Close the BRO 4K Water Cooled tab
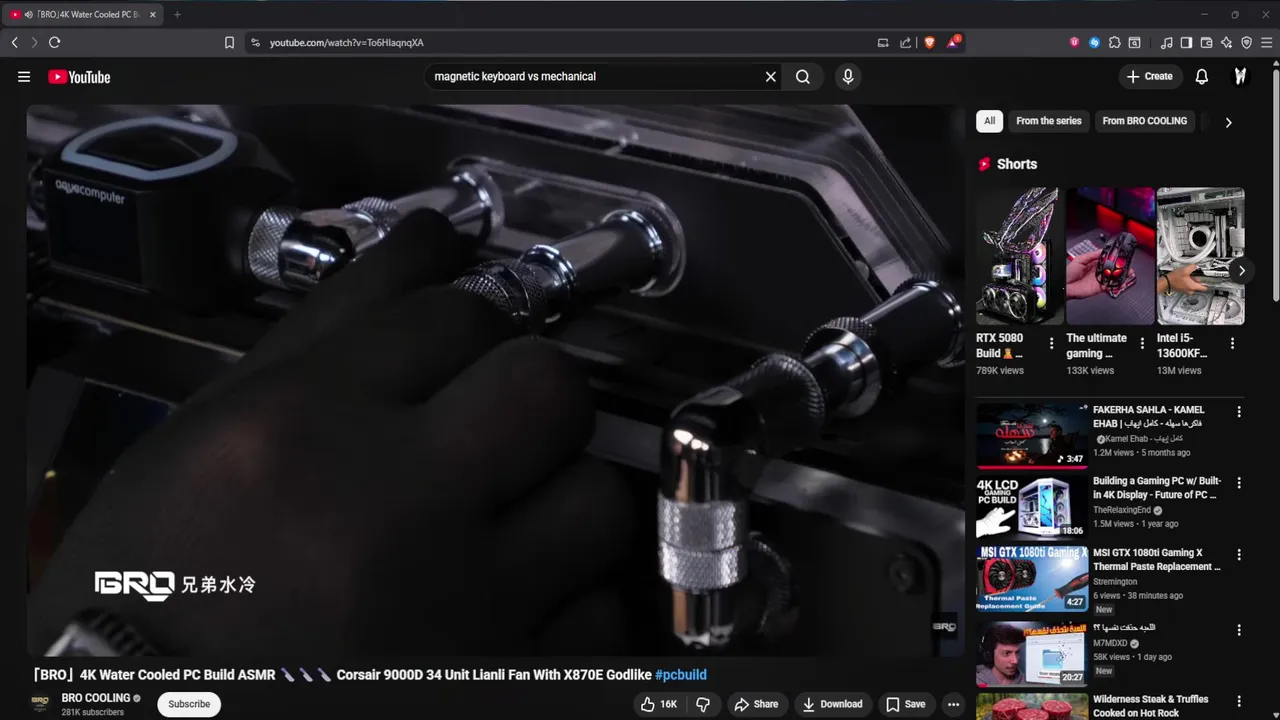The height and width of the screenshot is (720, 1280). pos(152,15)
